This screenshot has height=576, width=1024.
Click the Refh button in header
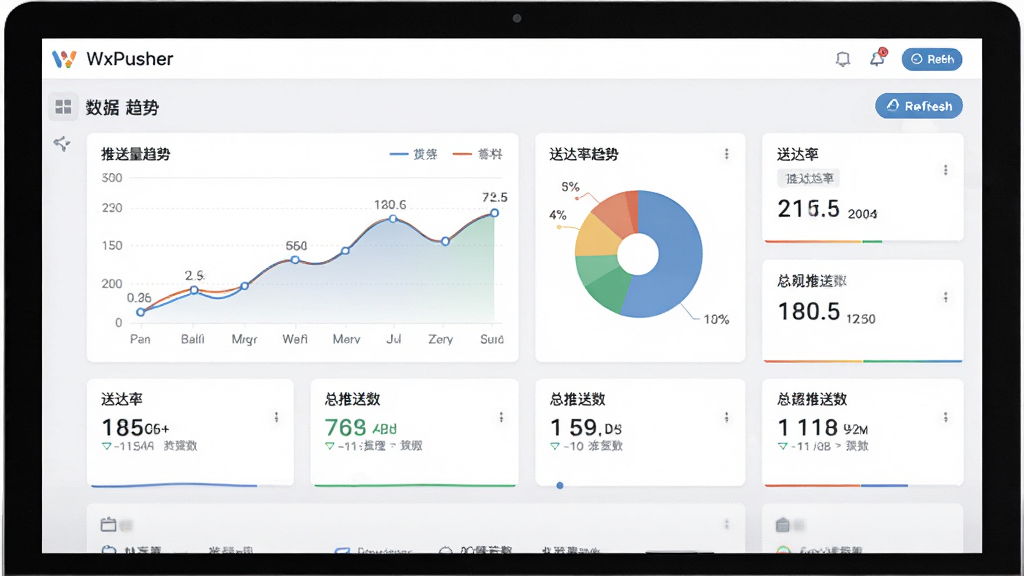pos(932,59)
